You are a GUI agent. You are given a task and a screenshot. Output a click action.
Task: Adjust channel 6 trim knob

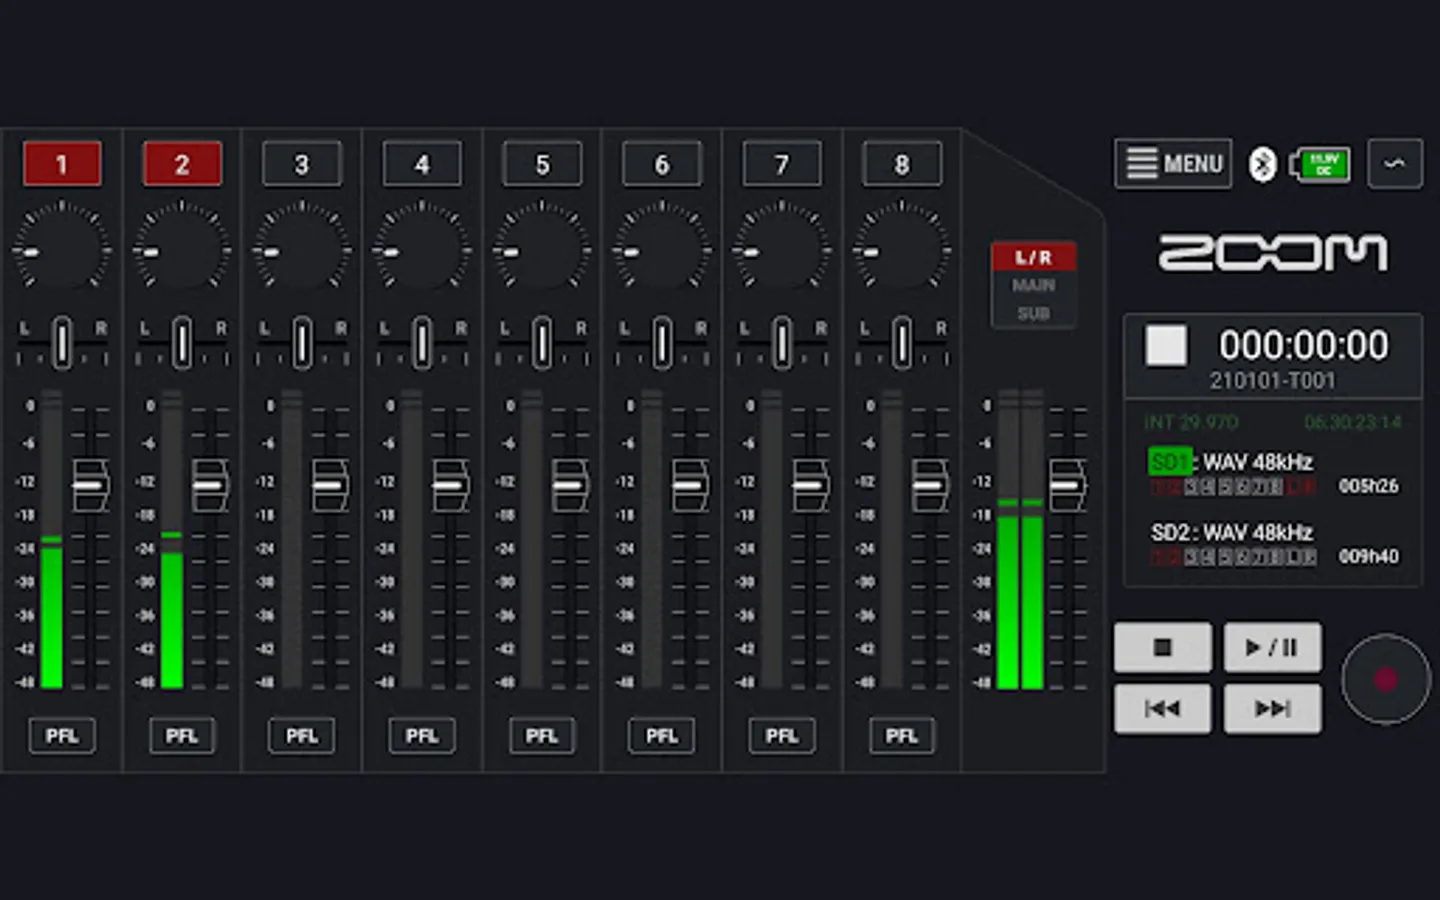(x=662, y=250)
